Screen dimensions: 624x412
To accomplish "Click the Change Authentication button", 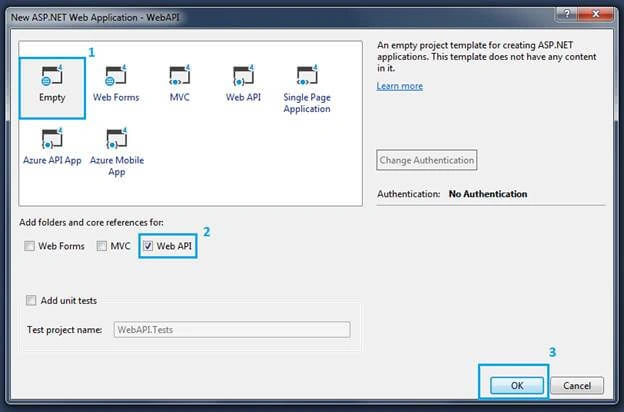I will (x=427, y=160).
